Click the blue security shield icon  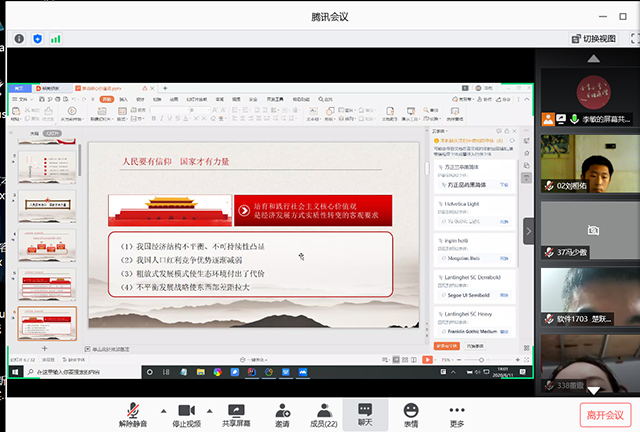coord(37,39)
